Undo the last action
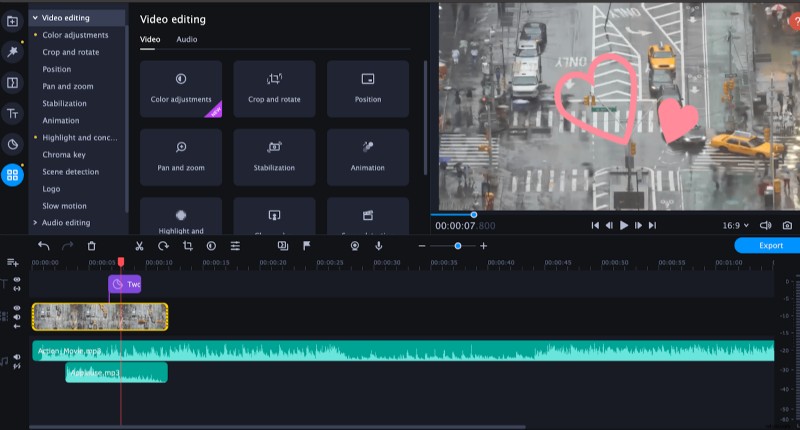Viewport: 800px width, 430px height. tap(44, 246)
